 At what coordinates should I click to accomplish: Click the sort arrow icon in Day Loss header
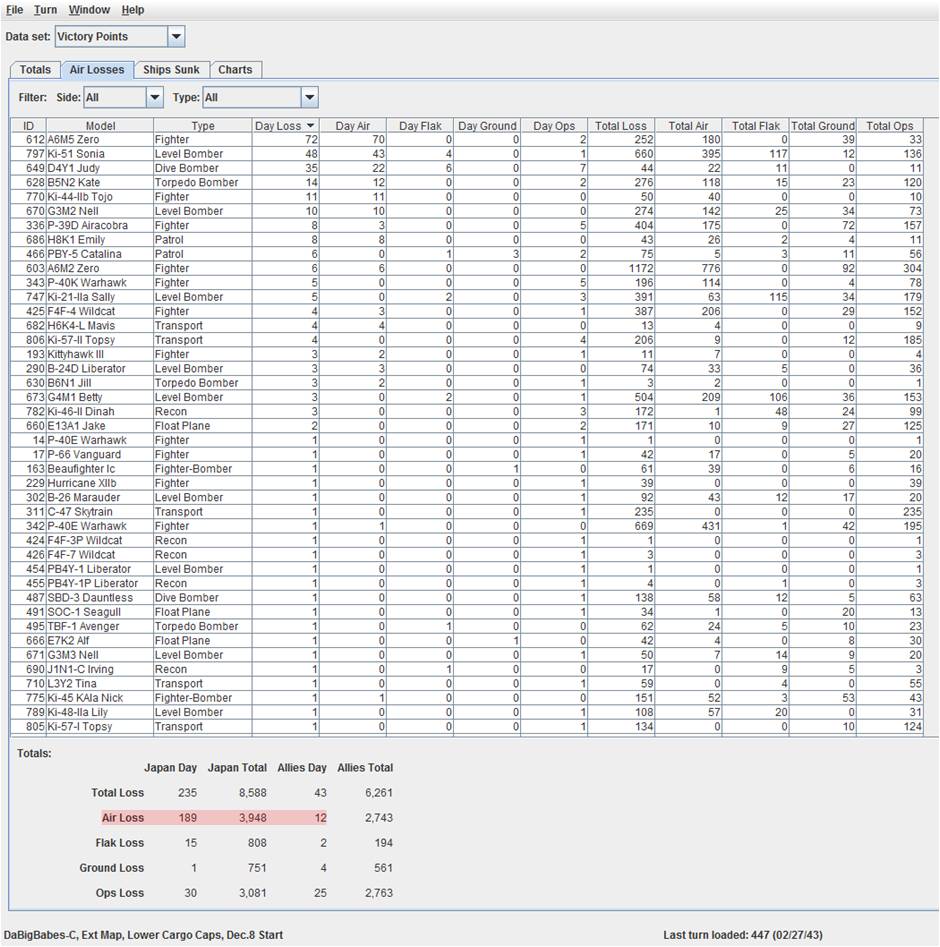click(311, 126)
